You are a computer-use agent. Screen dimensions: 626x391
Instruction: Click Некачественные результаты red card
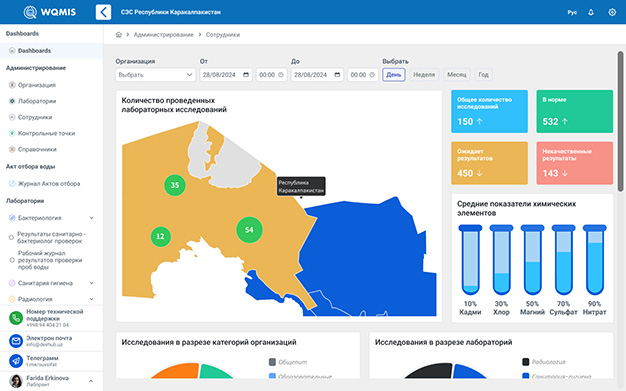(574, 163)
